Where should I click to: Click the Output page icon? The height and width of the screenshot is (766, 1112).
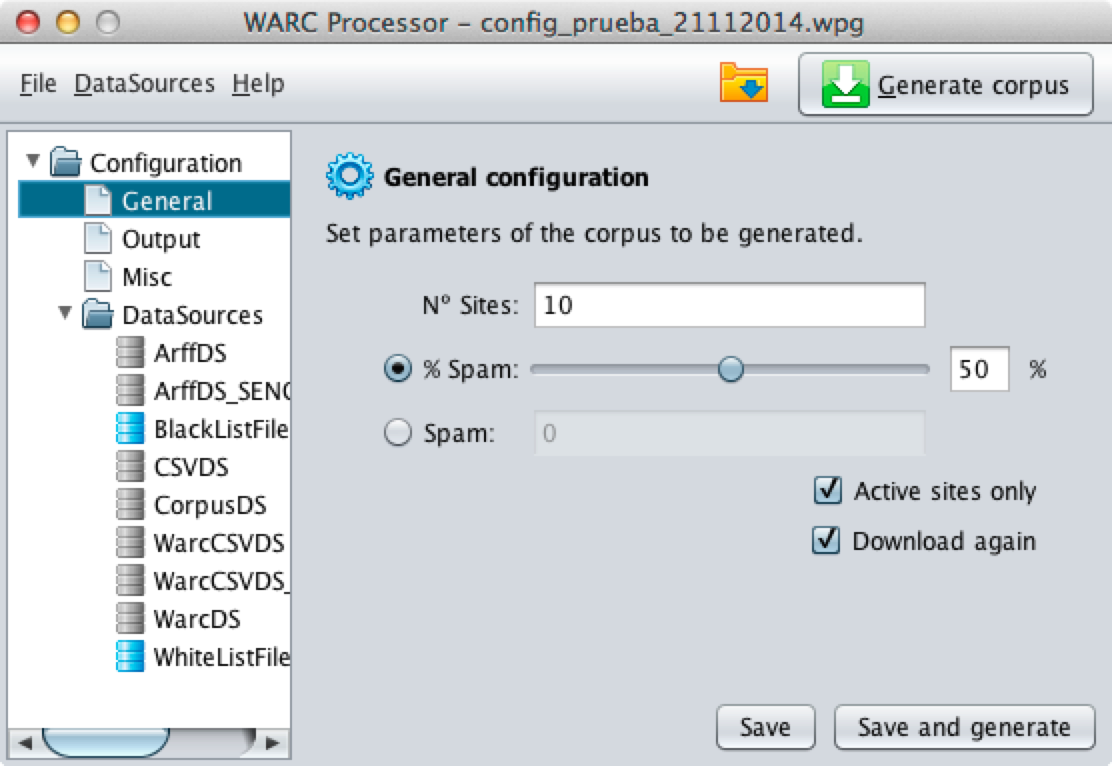tap(98, 239)
